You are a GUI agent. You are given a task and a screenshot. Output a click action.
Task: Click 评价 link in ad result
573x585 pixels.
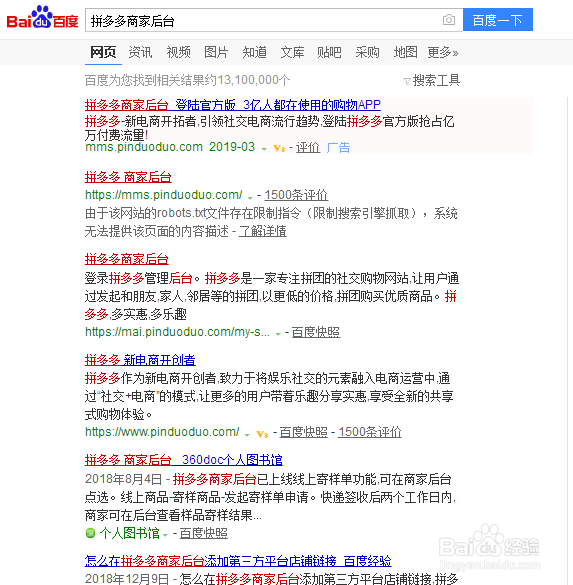point(308,148)
